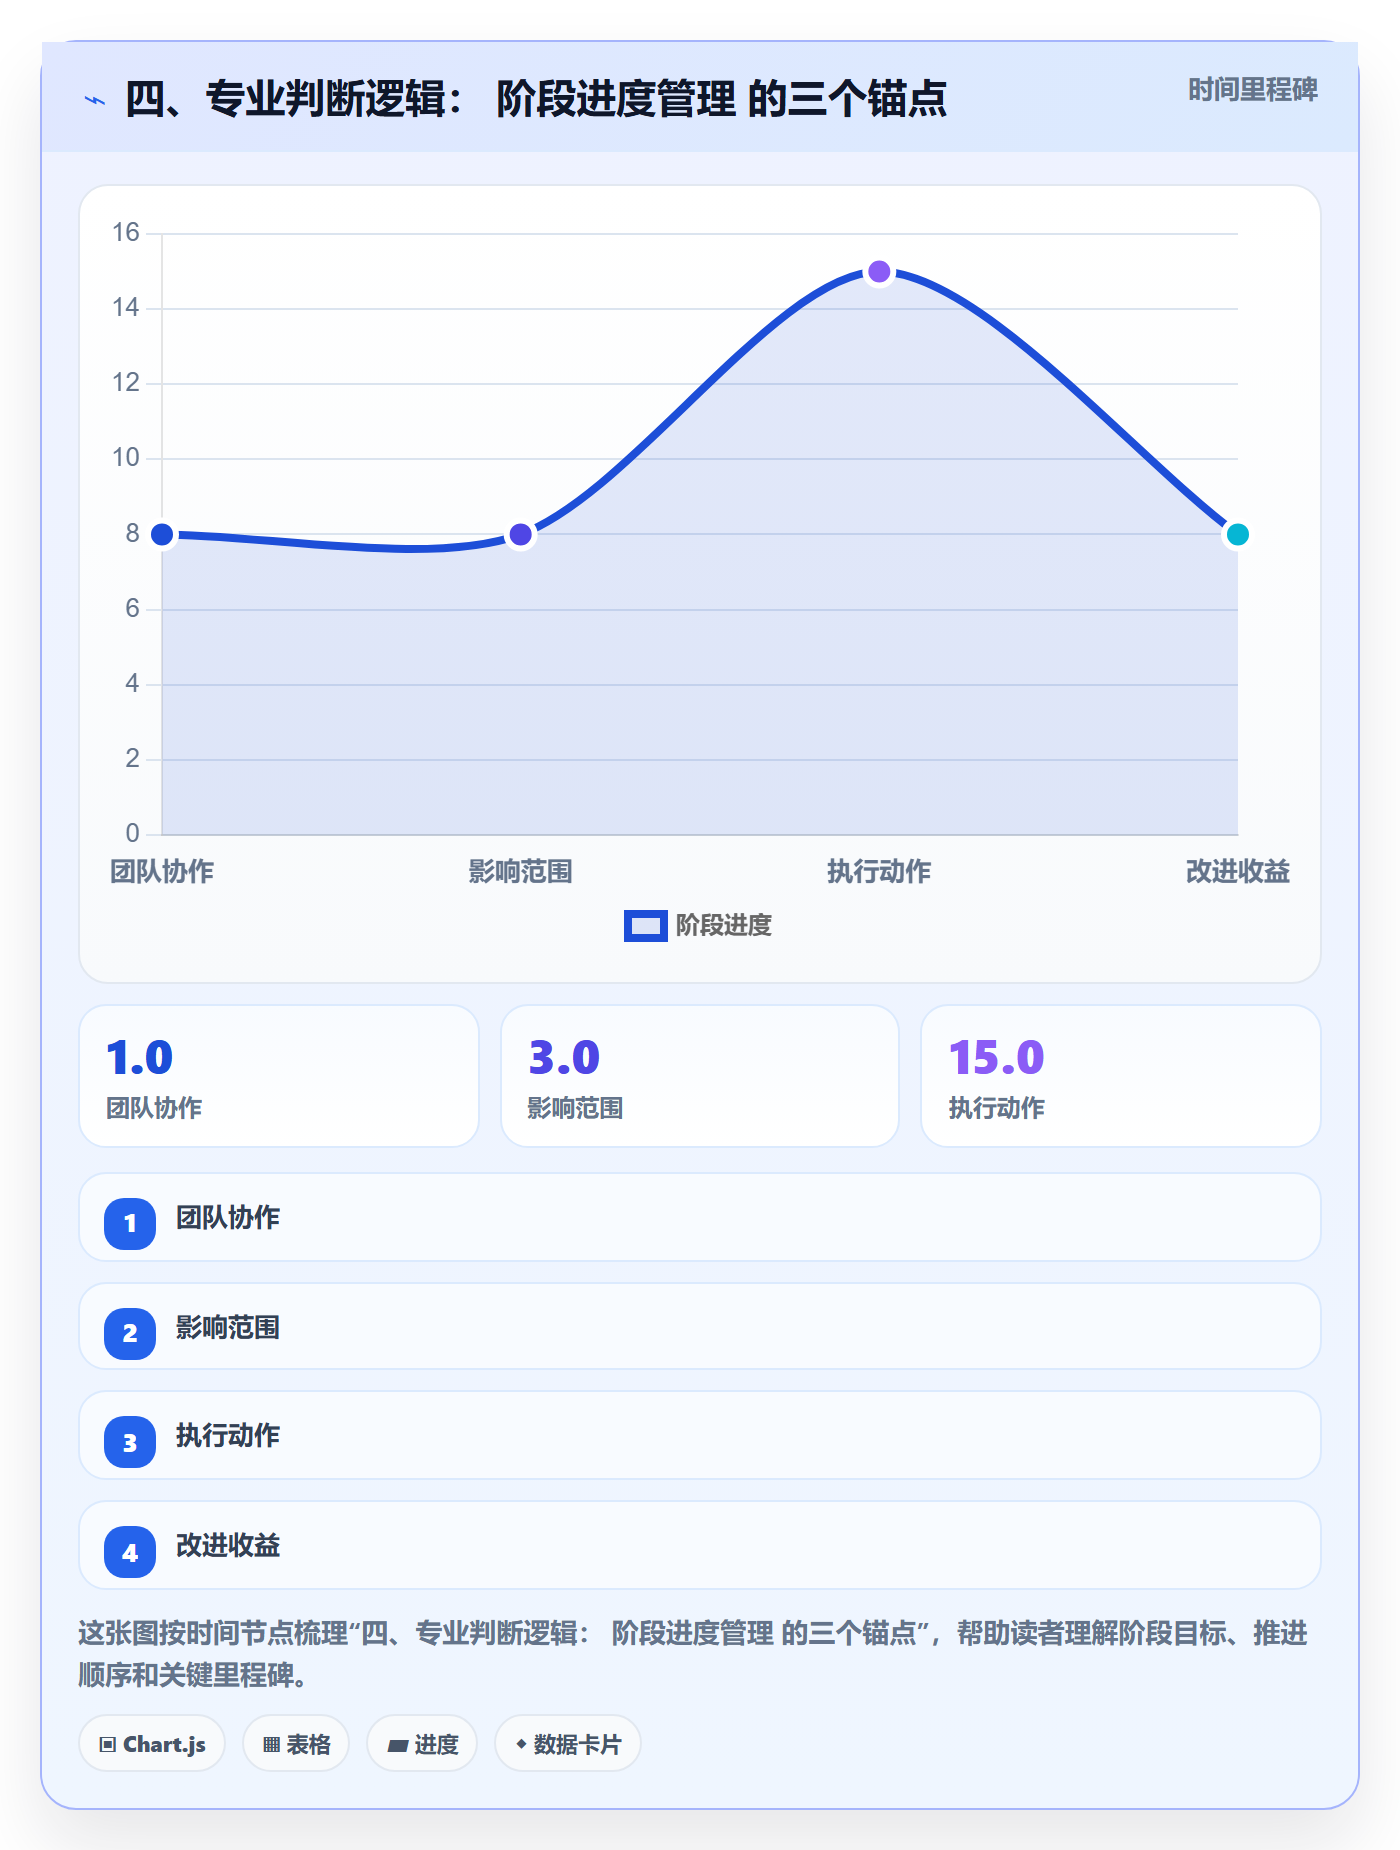
Task: Click the y-axis value 16
Action: coord(126,233)
